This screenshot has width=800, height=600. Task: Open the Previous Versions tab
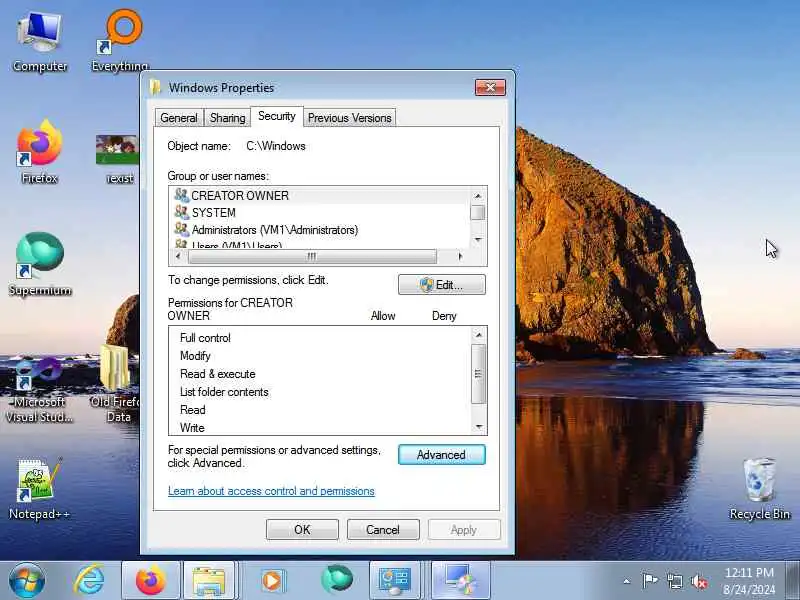pyautogui.click(x=349, y=118)
